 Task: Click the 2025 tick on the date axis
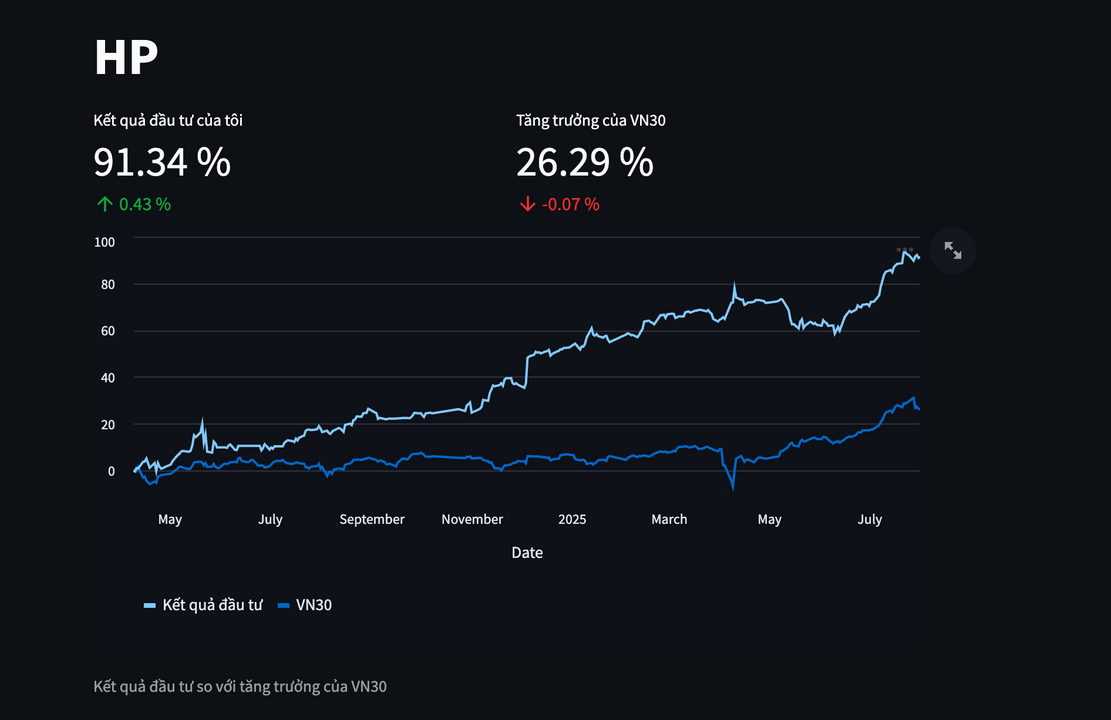pos(572,519)
